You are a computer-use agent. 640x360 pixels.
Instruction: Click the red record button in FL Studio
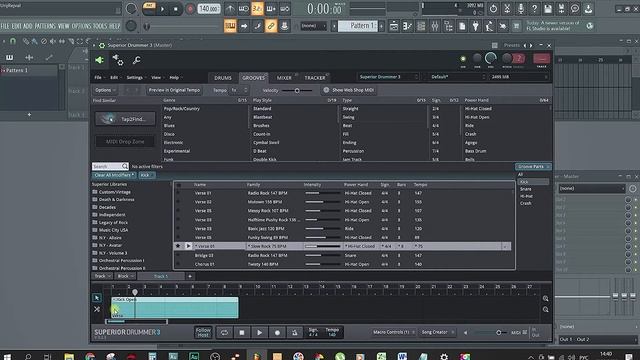click(190, 9)
